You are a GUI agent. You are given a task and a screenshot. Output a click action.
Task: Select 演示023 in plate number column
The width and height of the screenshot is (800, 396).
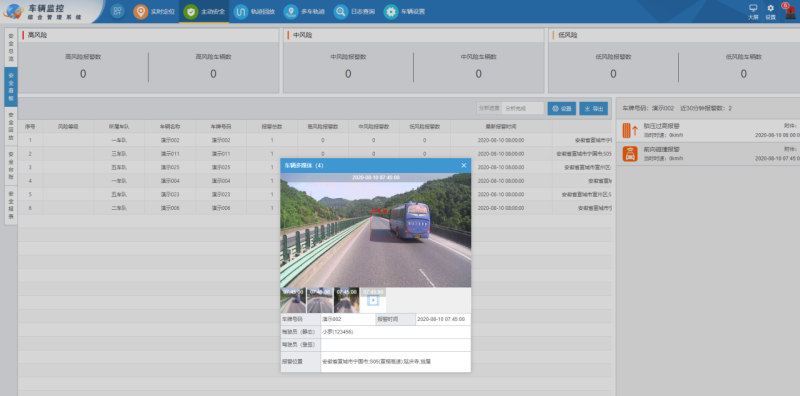tap(221, 194)
